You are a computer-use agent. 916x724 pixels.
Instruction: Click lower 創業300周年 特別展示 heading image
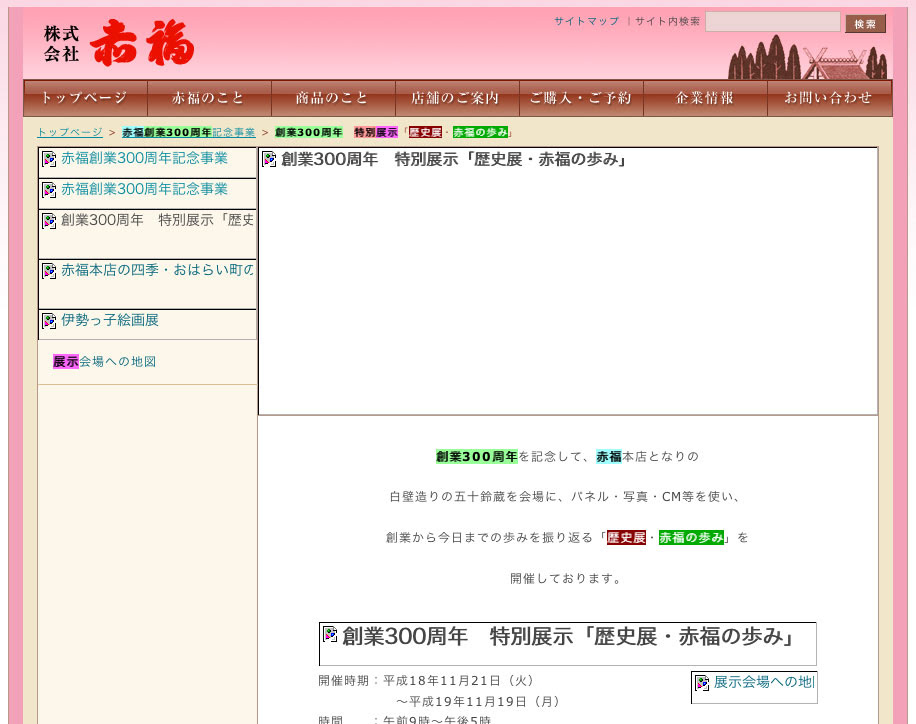pos(567,644)
